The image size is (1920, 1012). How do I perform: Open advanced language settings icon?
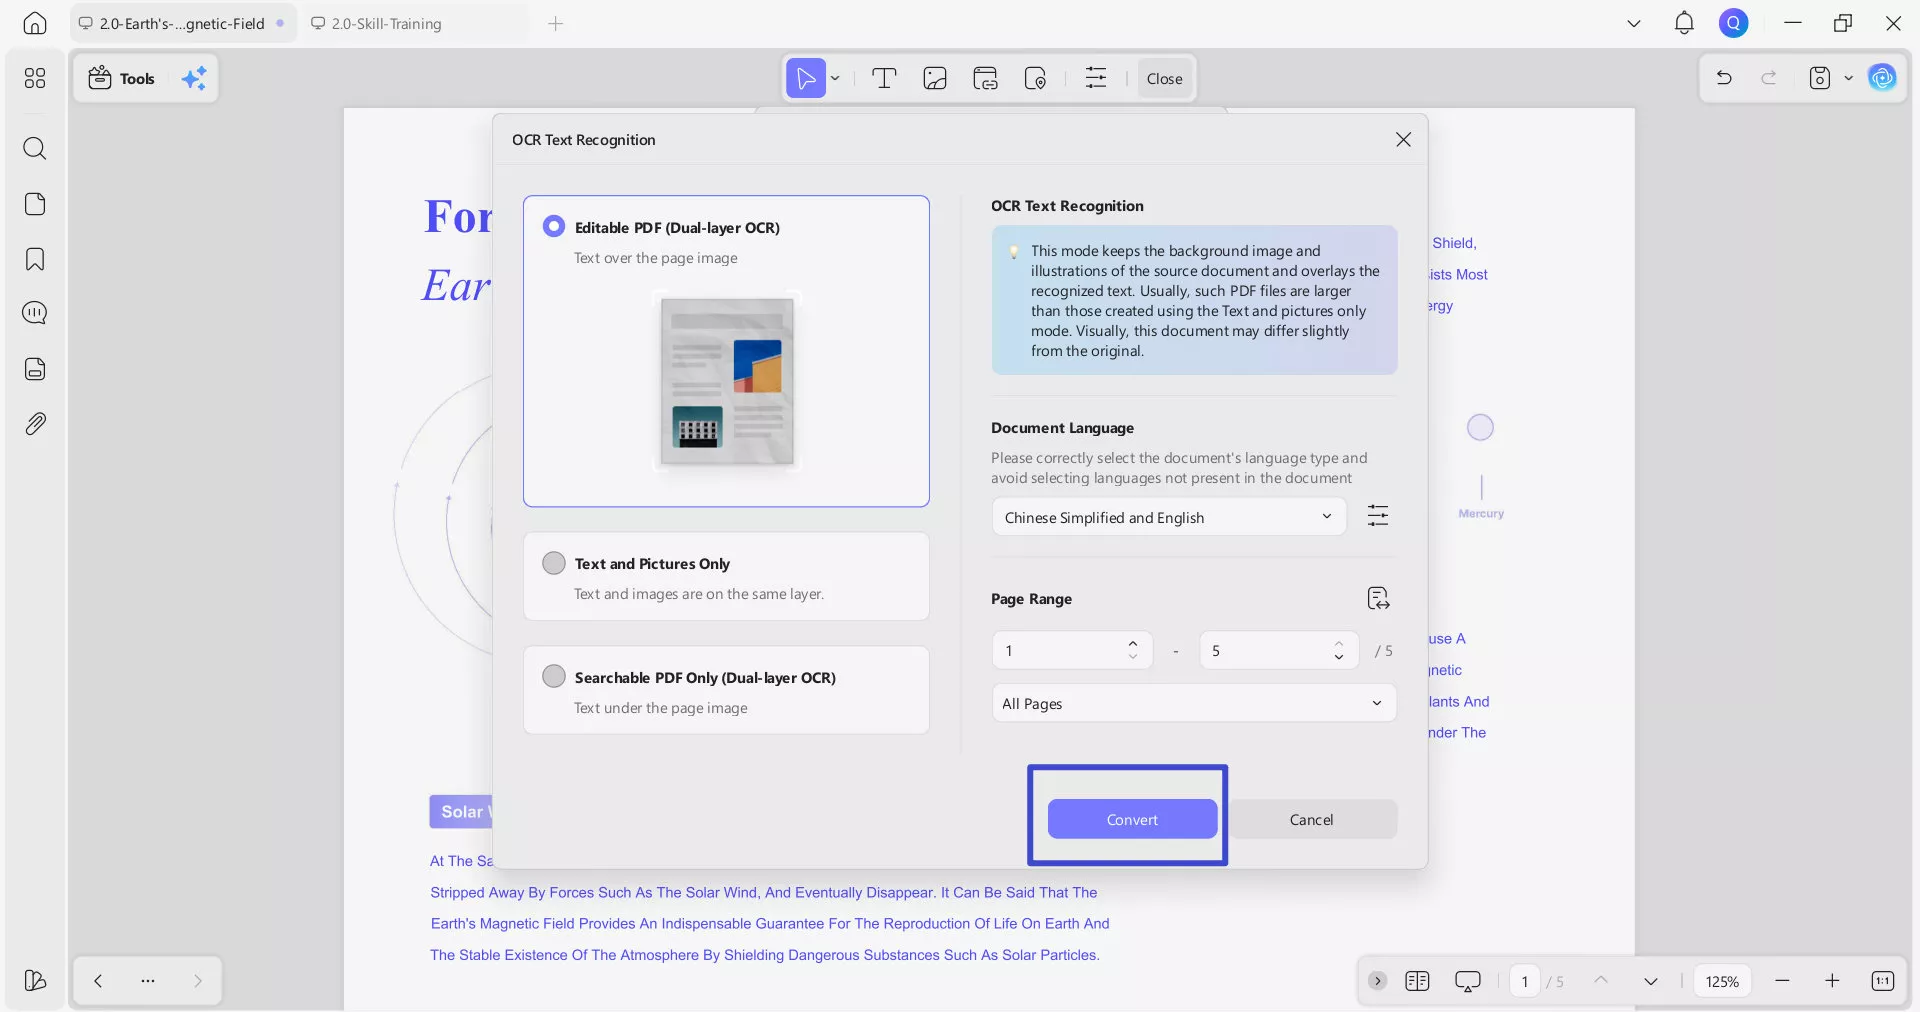tap(1378, 516)
